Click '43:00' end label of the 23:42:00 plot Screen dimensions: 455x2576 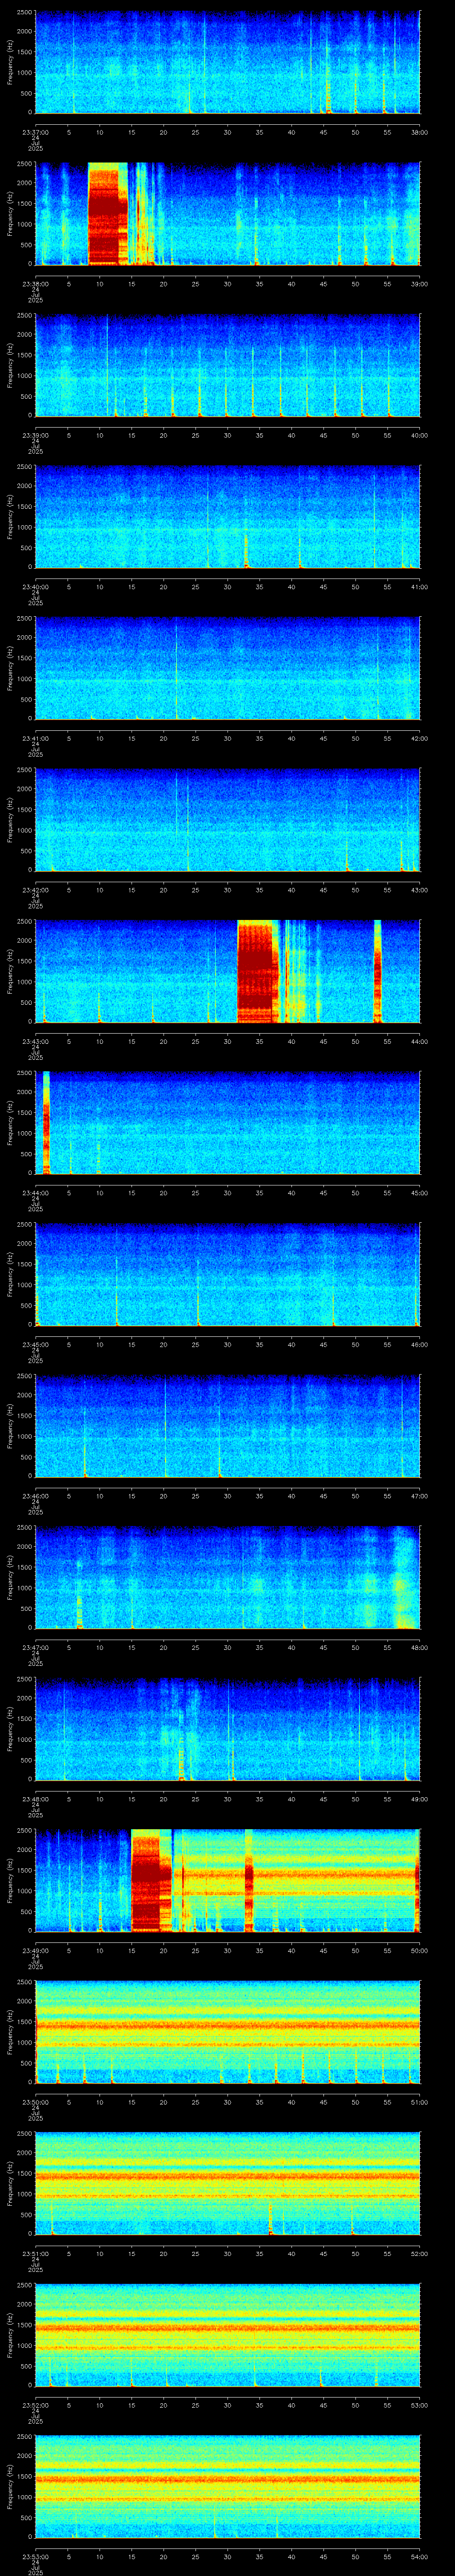[x=419, y=890]
